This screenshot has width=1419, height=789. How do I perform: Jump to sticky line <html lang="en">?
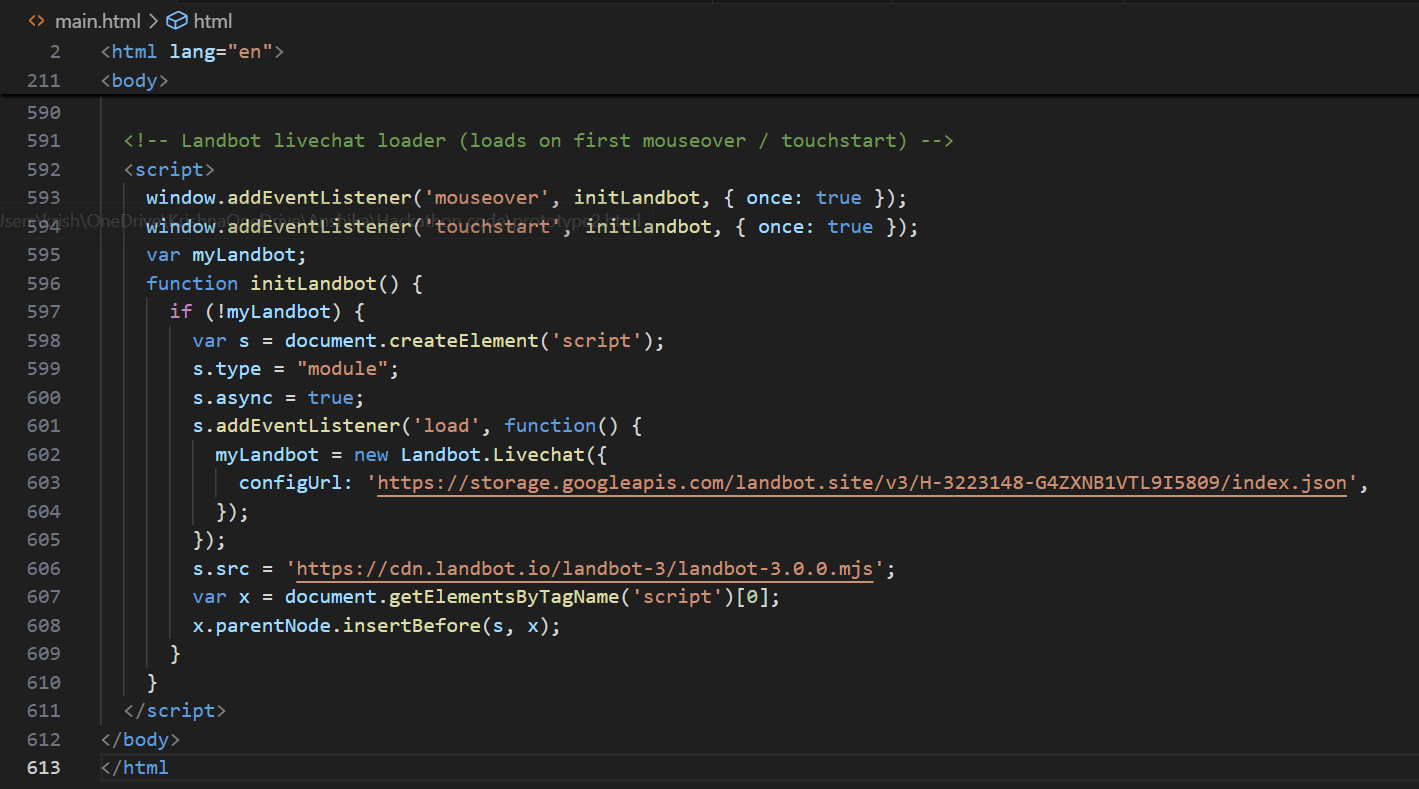(x=192, y=51)
